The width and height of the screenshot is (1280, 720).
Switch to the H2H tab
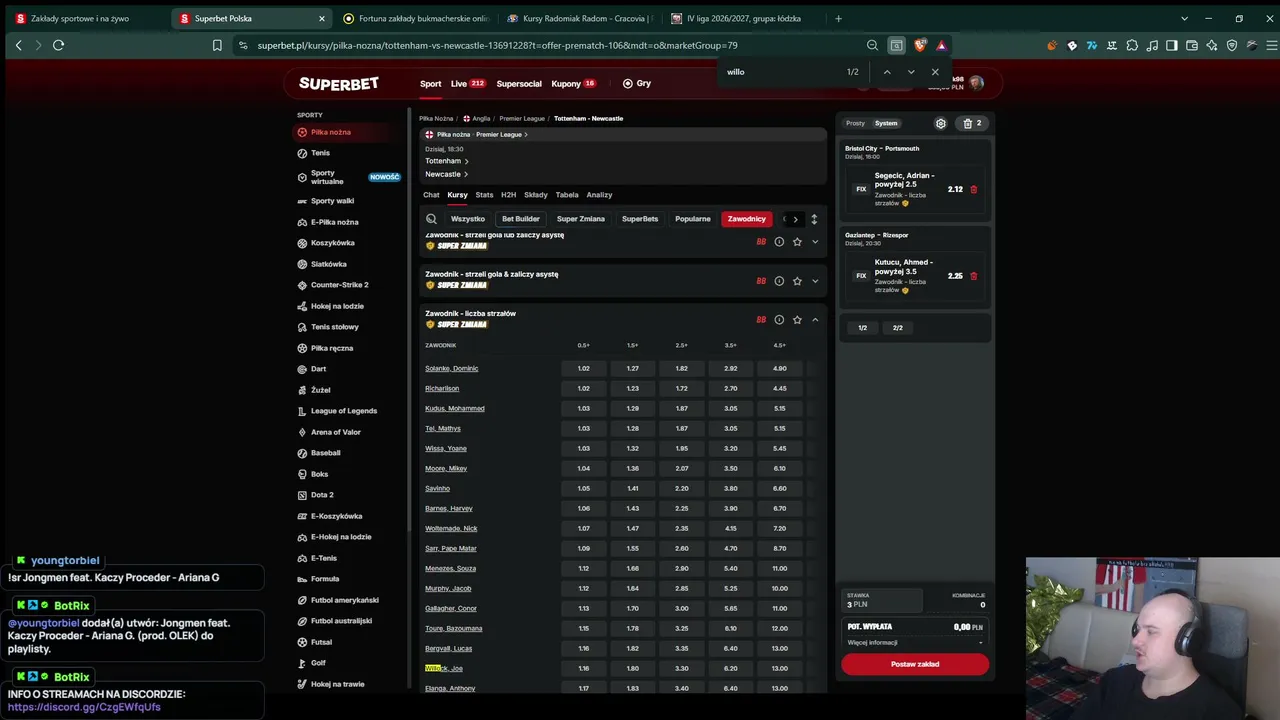[508, 195]
